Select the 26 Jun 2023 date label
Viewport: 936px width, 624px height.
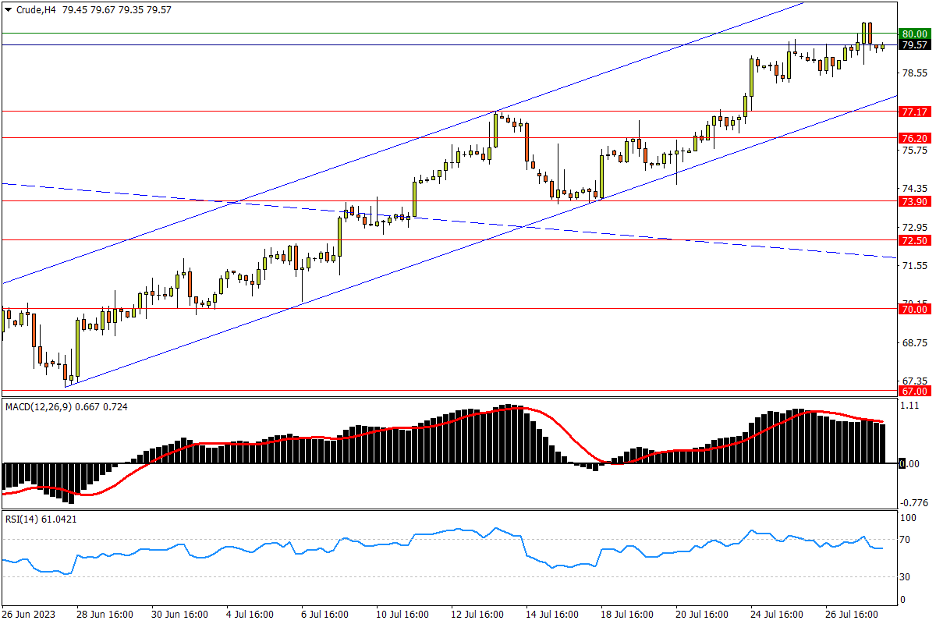coord(30,613)
